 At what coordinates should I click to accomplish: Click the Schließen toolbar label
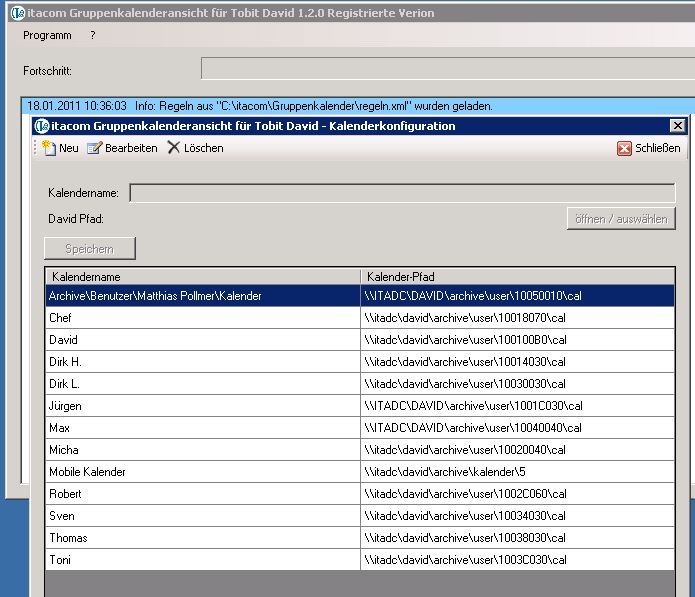click(657, 148)
